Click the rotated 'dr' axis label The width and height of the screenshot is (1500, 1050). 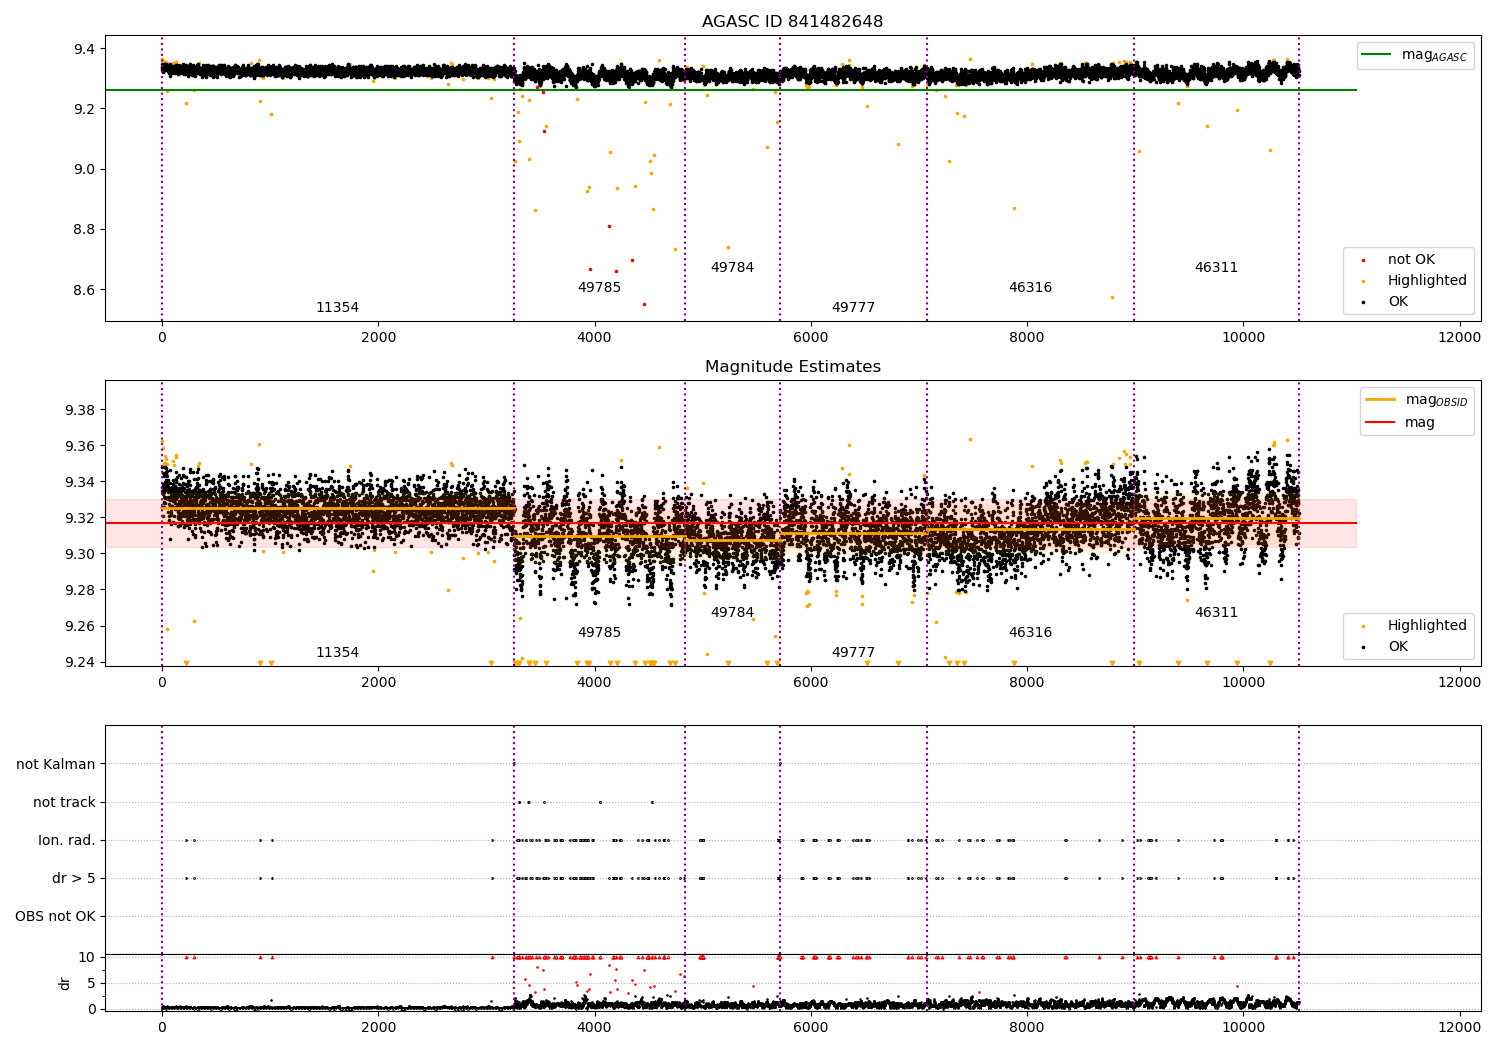click(x=65, y=983)
